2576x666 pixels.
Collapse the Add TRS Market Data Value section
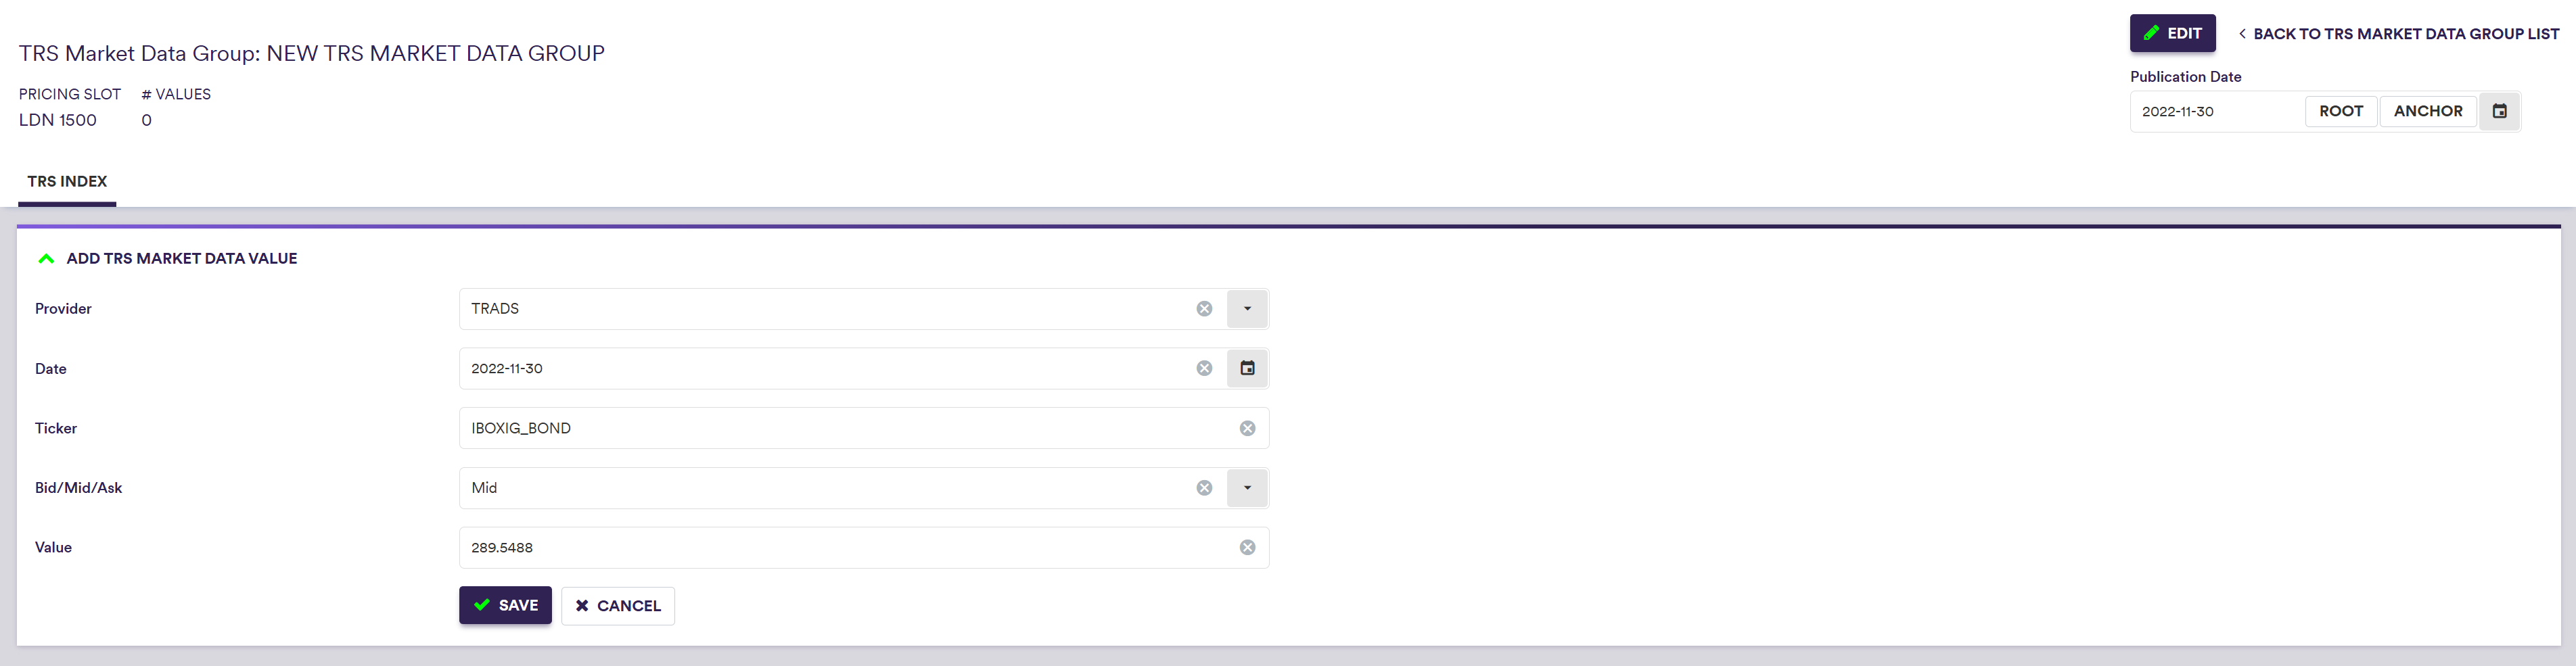(46, 259)
